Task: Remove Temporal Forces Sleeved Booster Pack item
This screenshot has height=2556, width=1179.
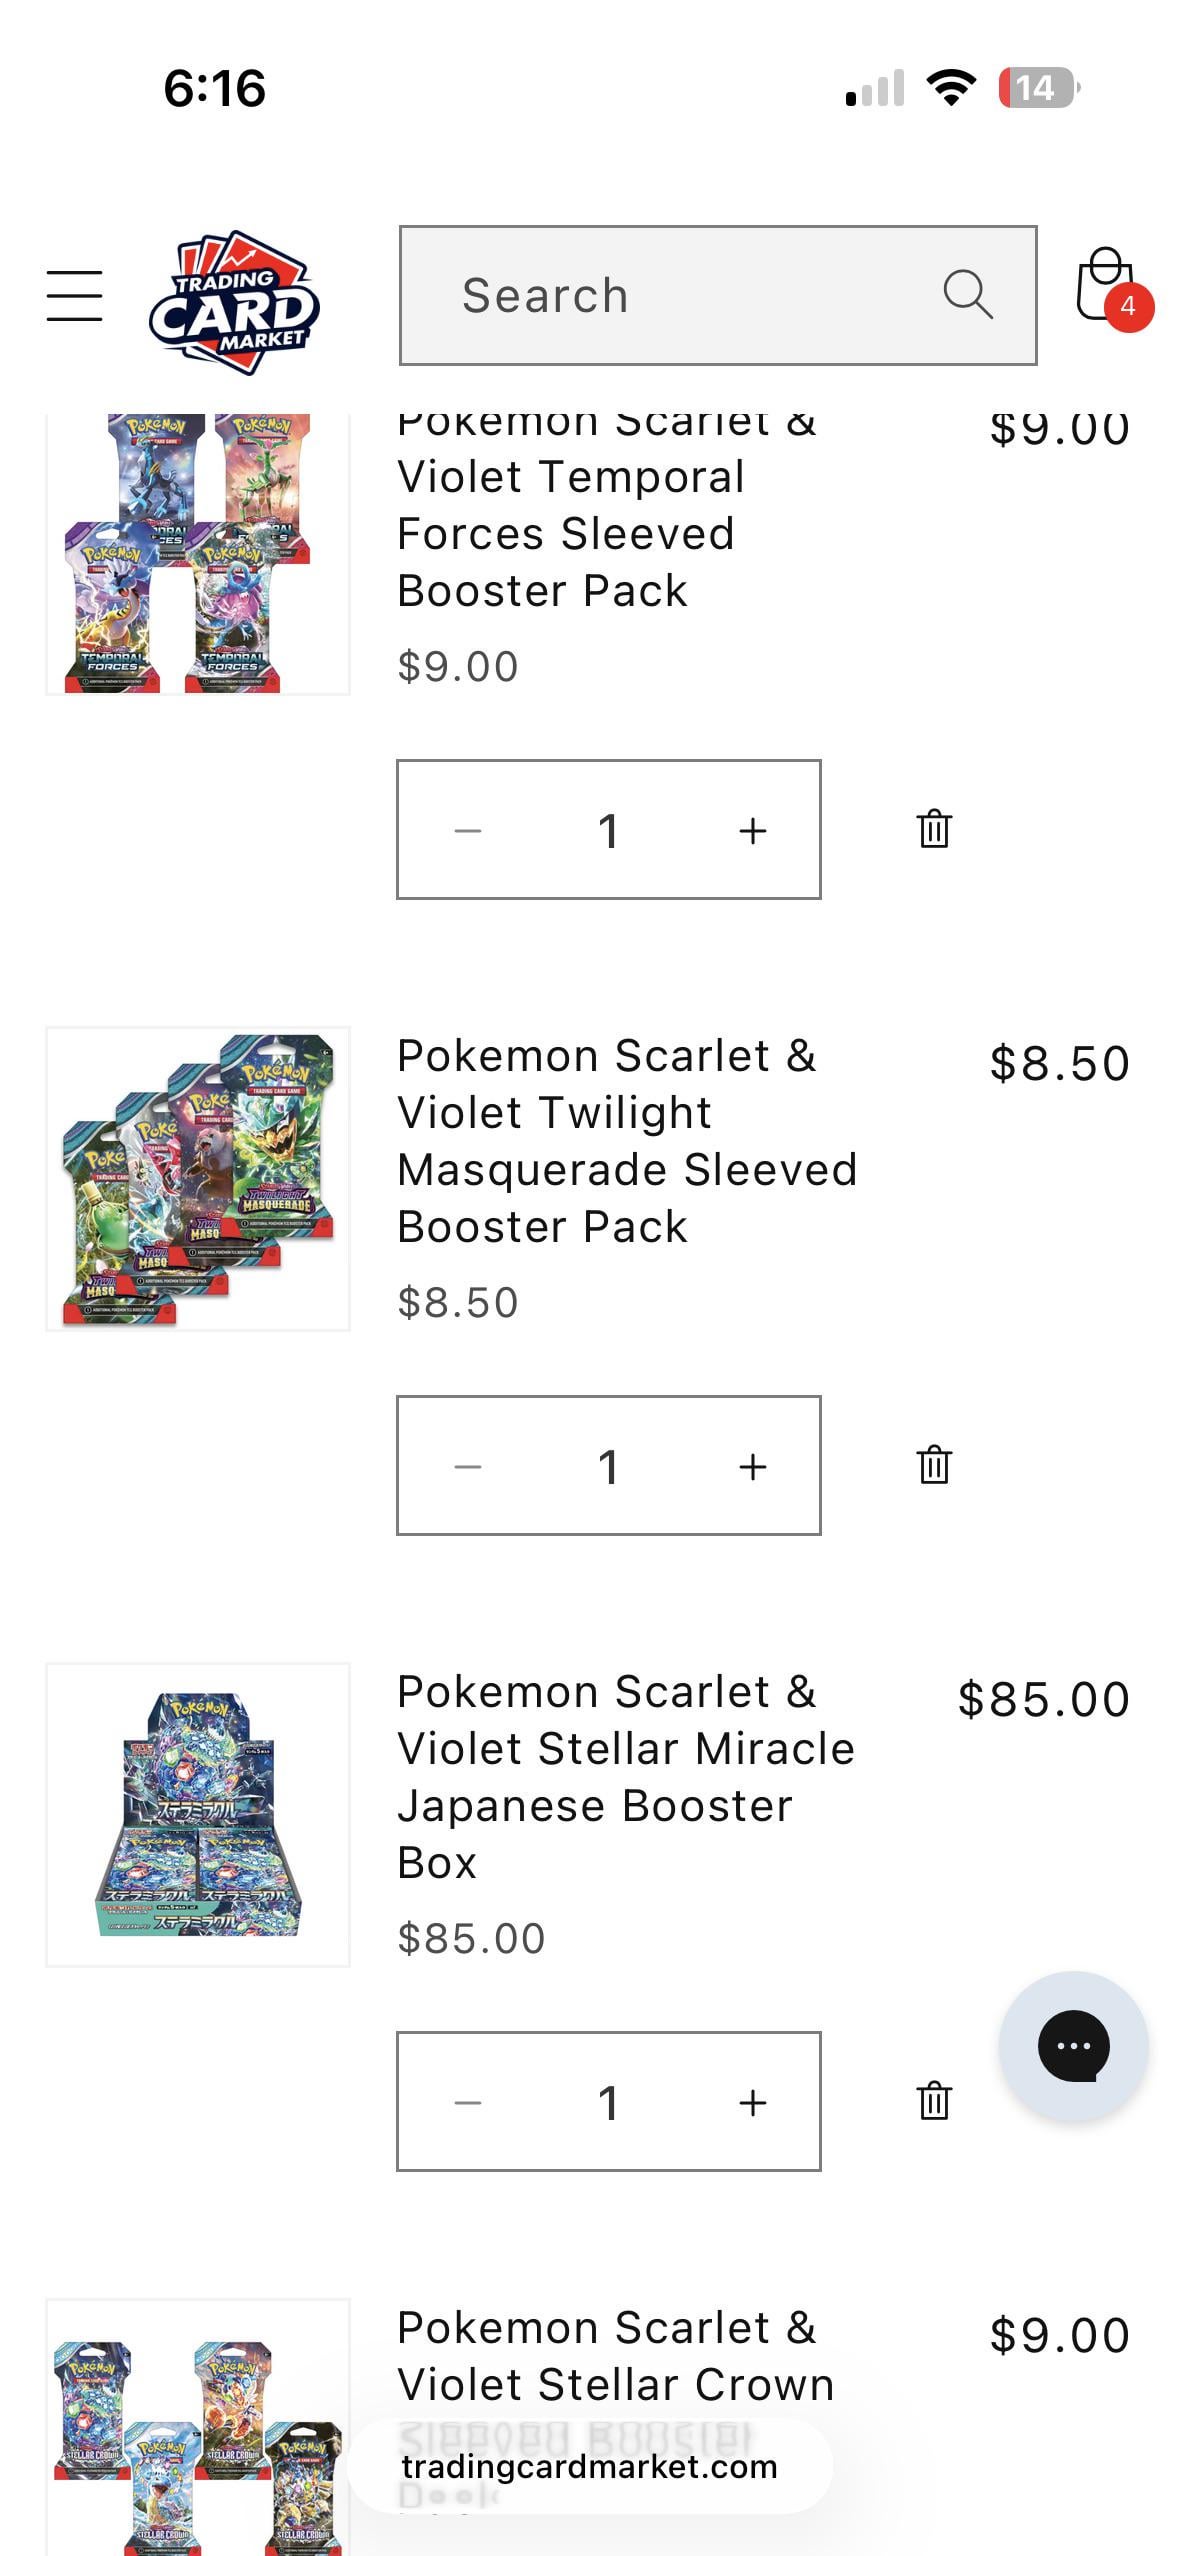Action: (934, 829)
